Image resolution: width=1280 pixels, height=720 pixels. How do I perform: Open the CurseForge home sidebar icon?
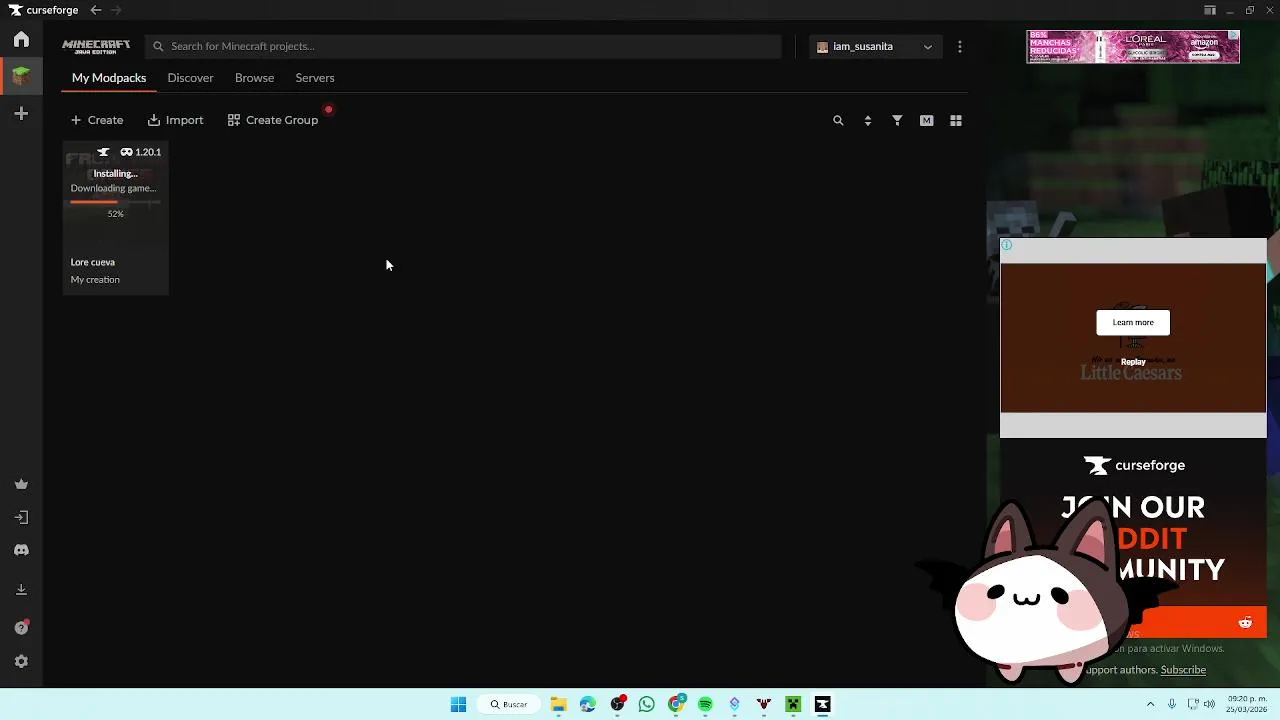pos(21,40)
